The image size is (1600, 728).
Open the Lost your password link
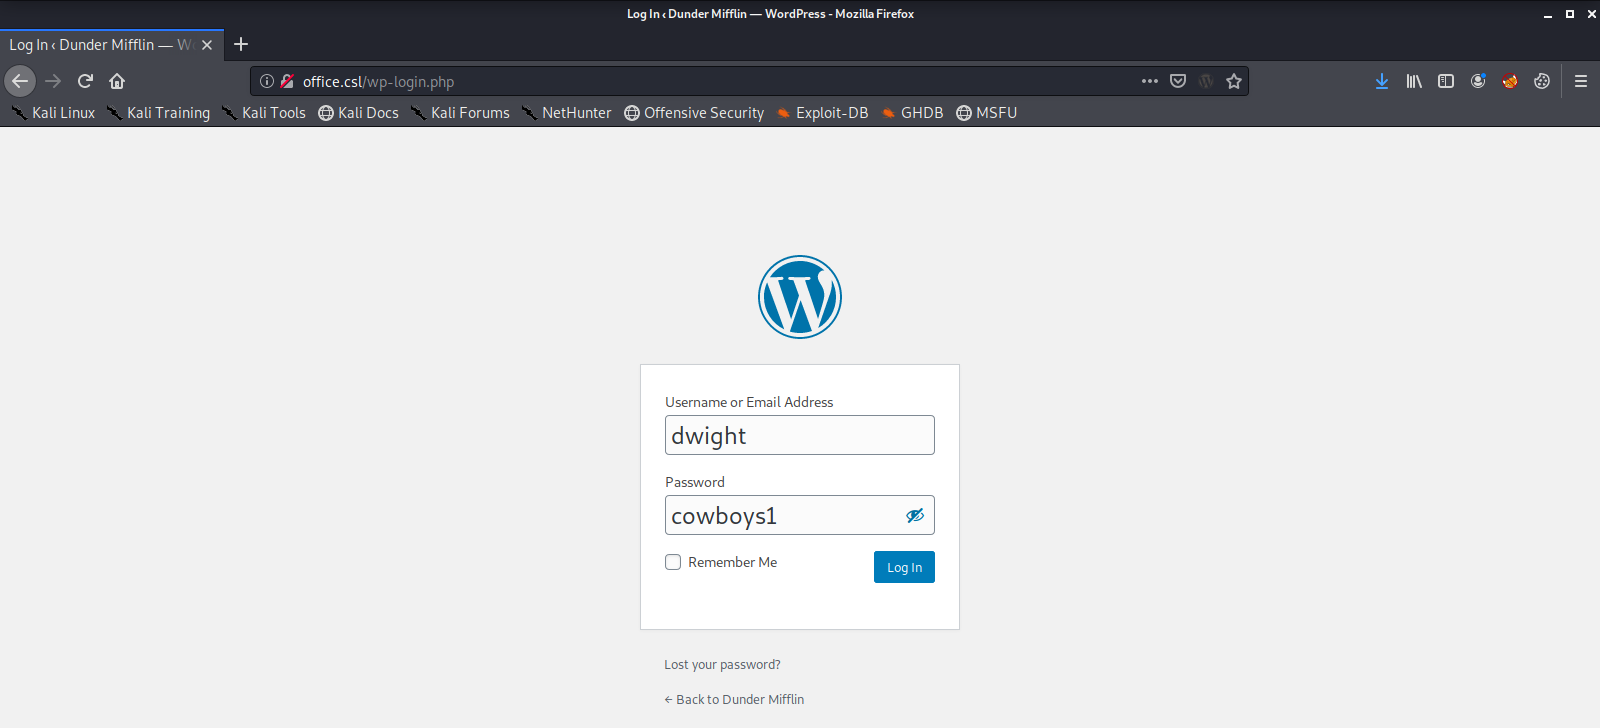[722, 664]
